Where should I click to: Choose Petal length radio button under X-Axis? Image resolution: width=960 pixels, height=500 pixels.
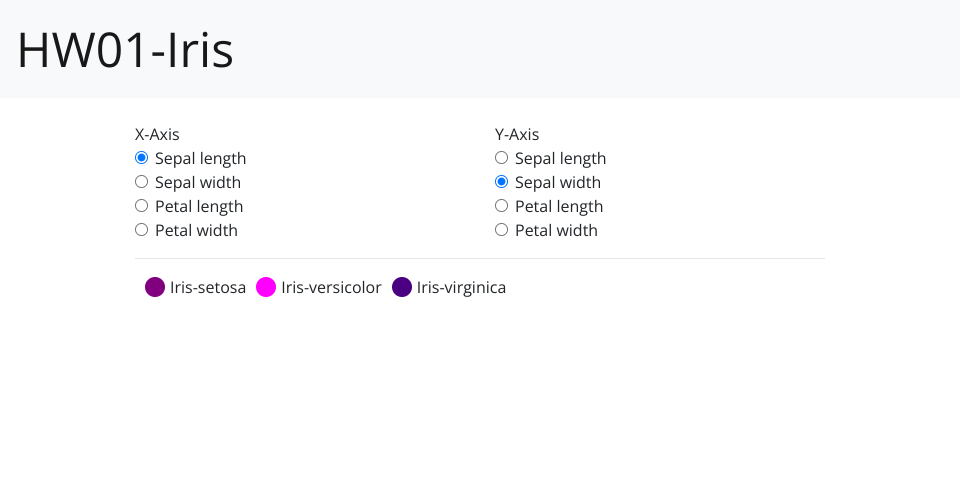point(141,206)
